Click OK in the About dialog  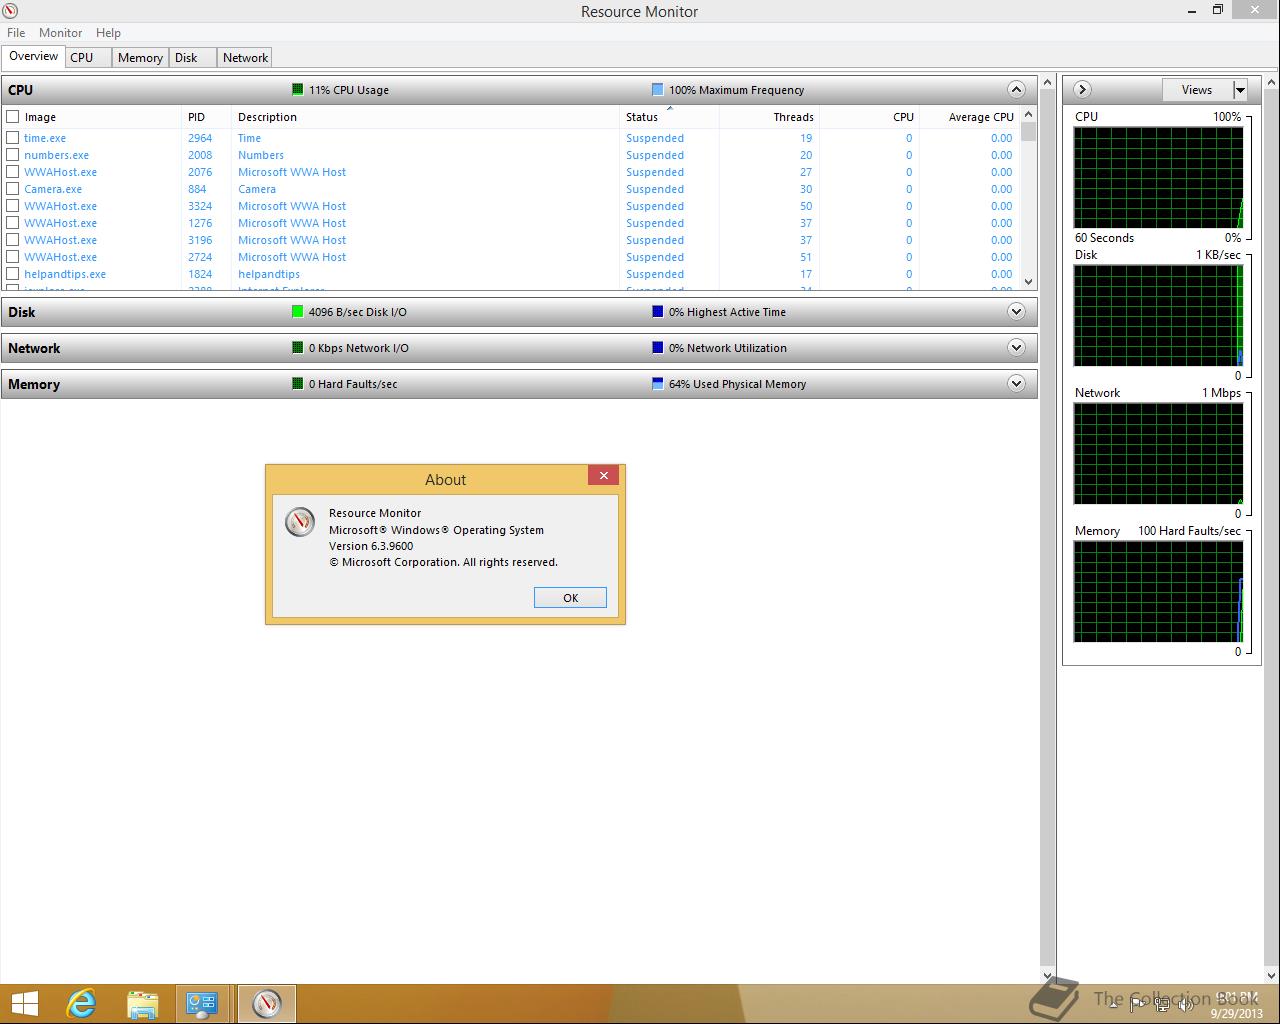point(570,598)
